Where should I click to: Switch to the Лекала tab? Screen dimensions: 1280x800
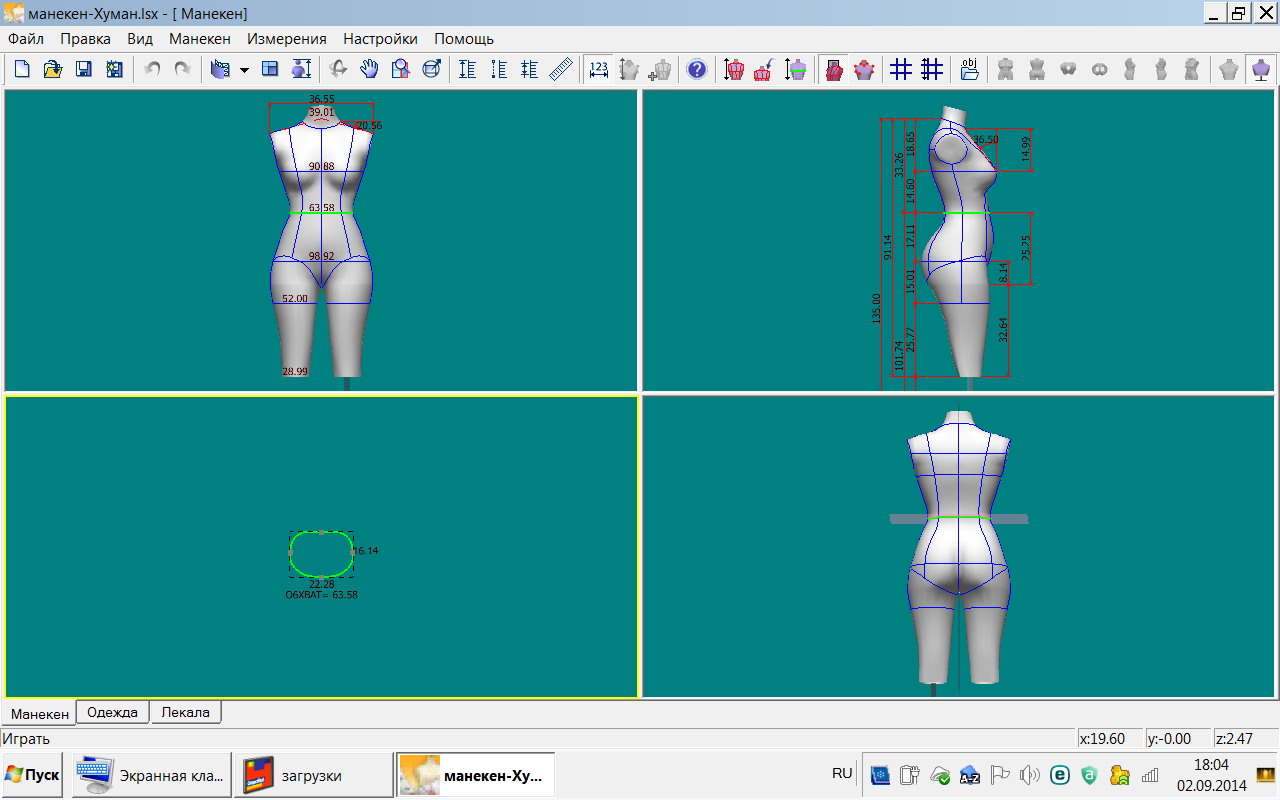click(x=185, y=712)
